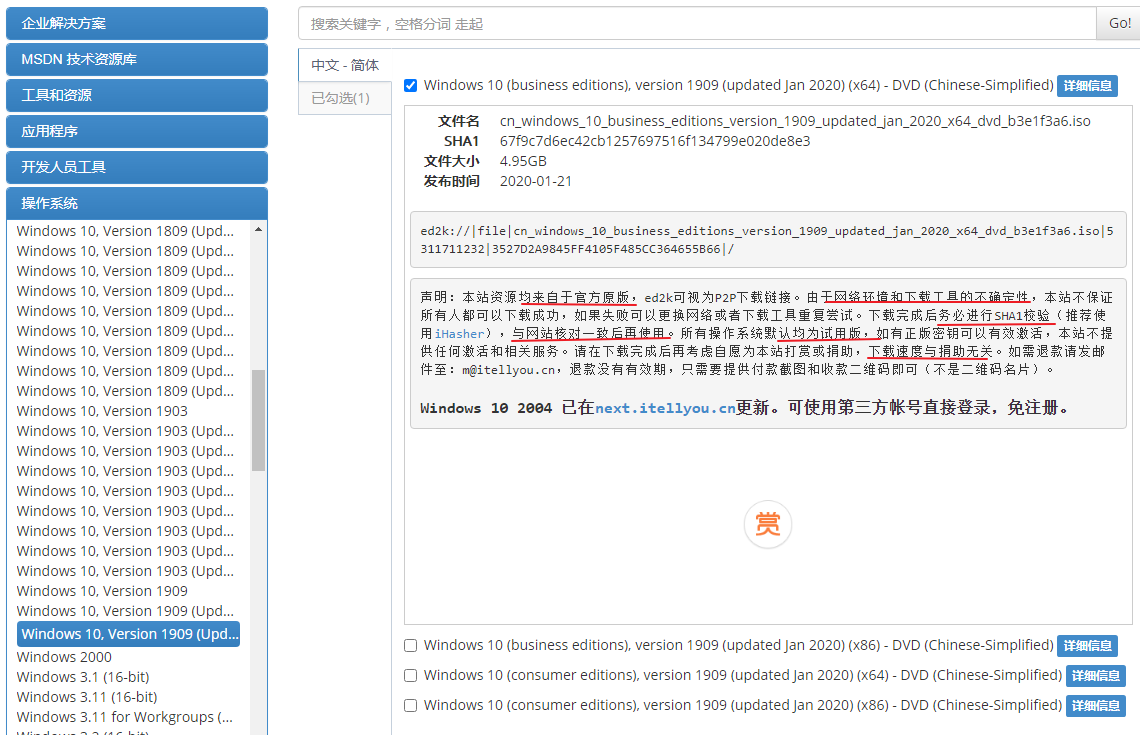
Task: Expand the 开发人员工具 section
Action: 137,167
